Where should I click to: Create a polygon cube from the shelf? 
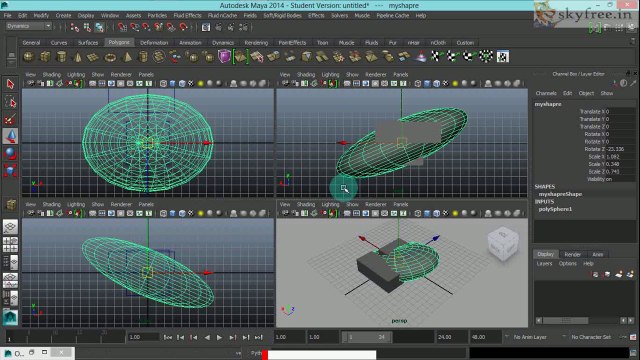(45, 57)
